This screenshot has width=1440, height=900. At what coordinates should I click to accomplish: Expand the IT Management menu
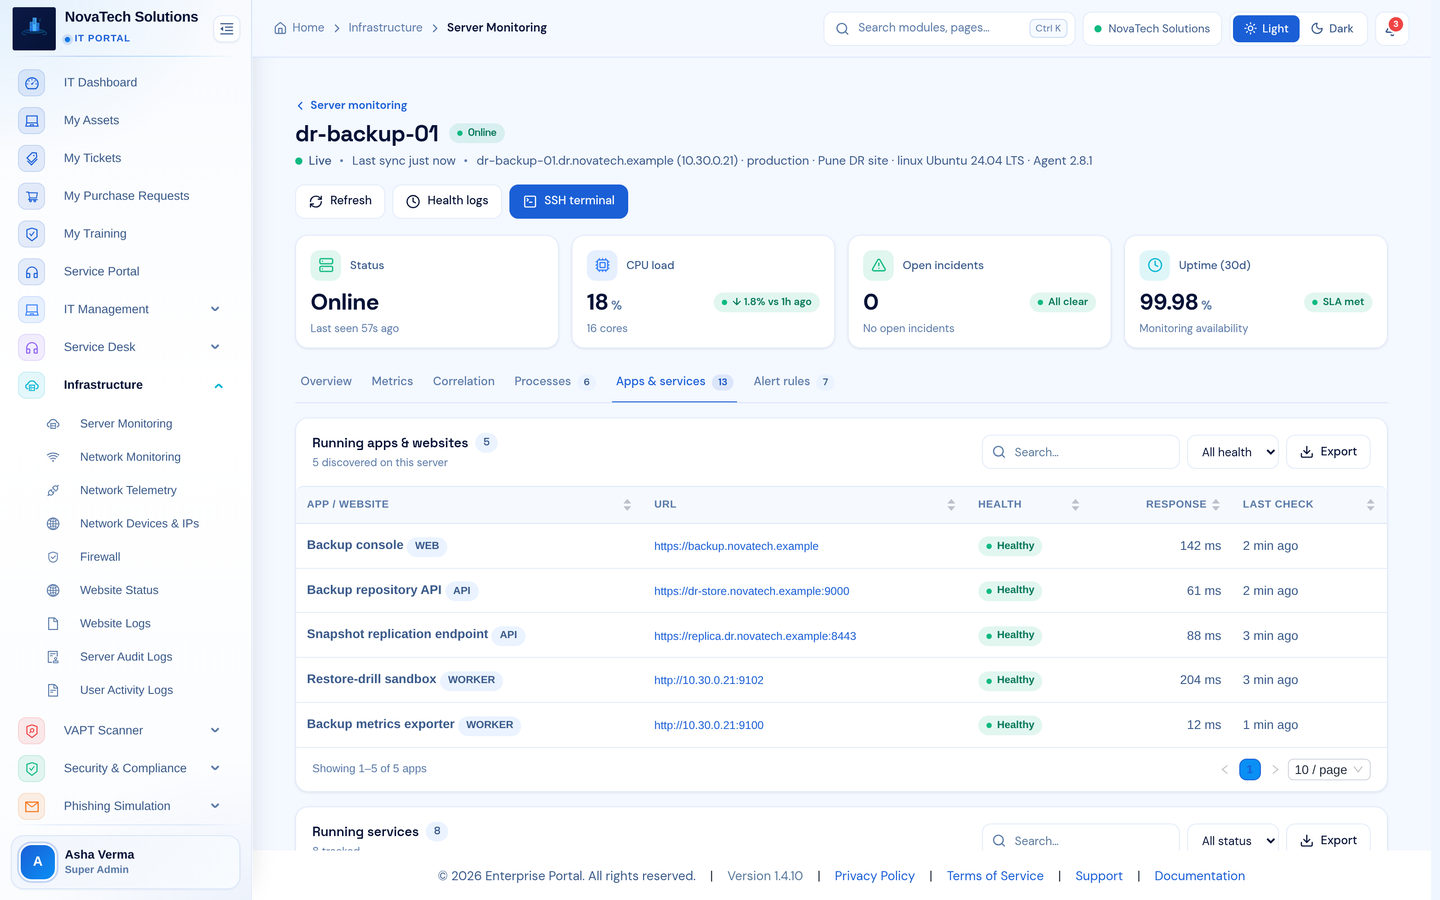point(215,310)
